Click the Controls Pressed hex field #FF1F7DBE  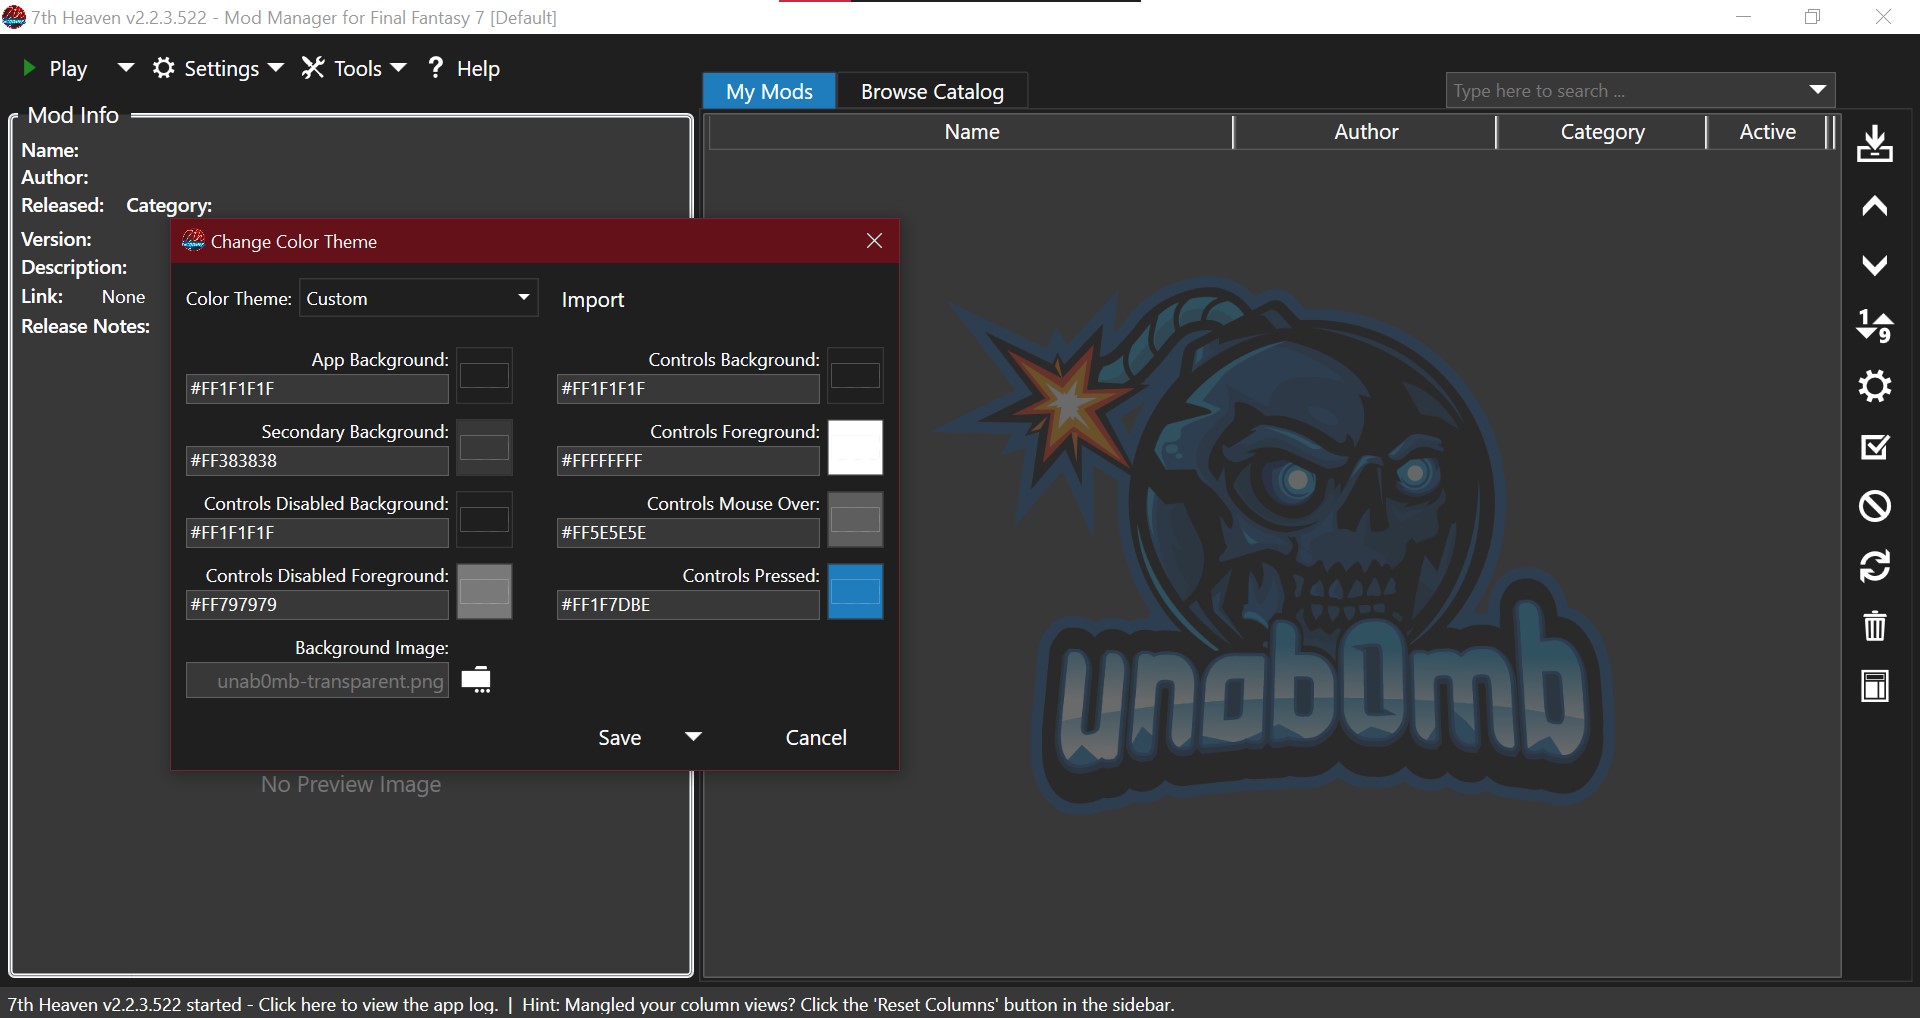(x=688, y=605)
